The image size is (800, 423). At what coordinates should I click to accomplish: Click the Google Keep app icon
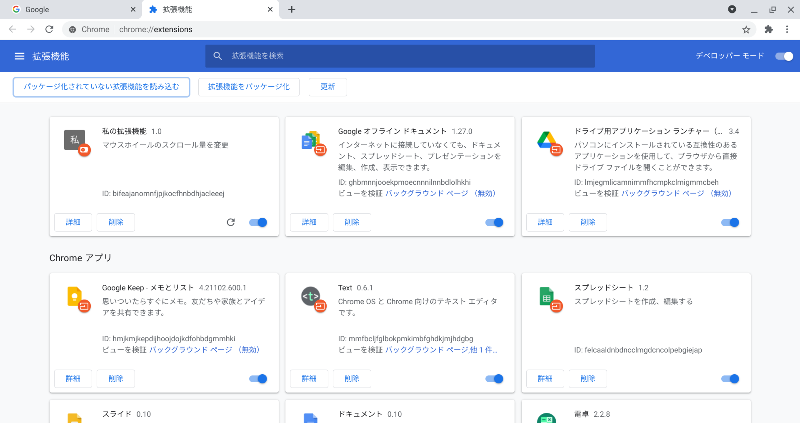pos(78,299)
